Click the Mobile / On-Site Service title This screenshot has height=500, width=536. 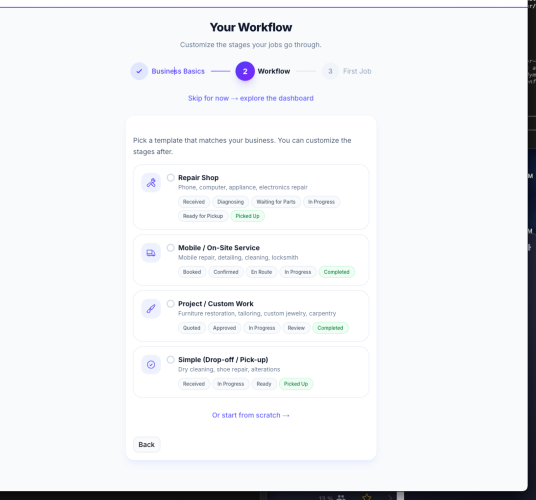(219, 248)
